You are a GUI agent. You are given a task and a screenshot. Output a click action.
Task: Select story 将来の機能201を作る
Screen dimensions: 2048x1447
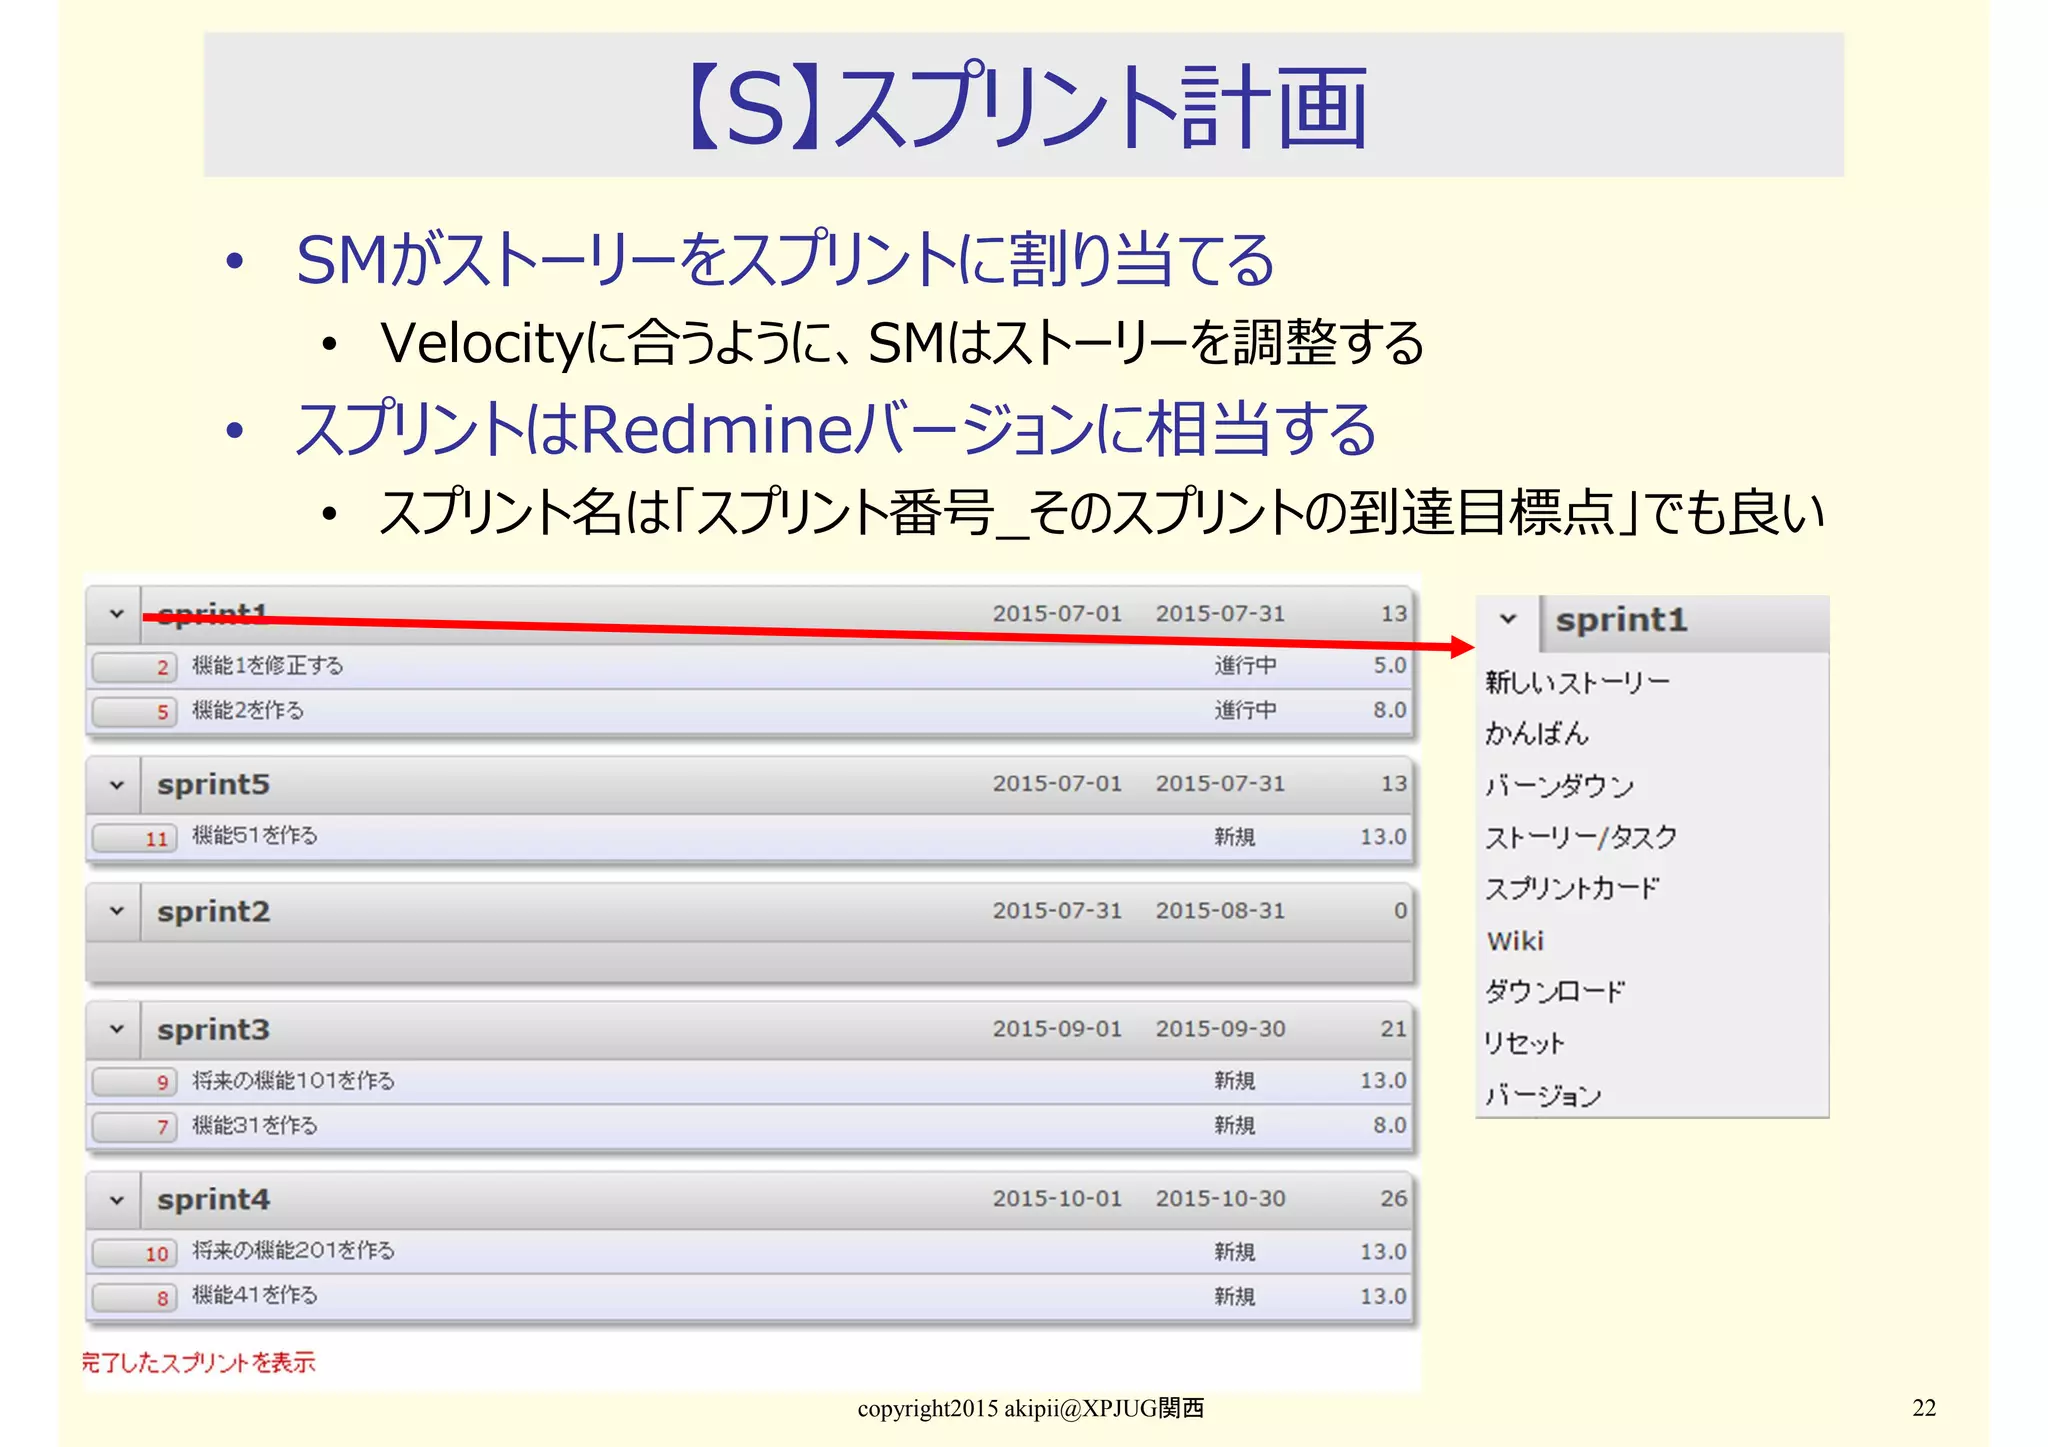point(293,1250)
